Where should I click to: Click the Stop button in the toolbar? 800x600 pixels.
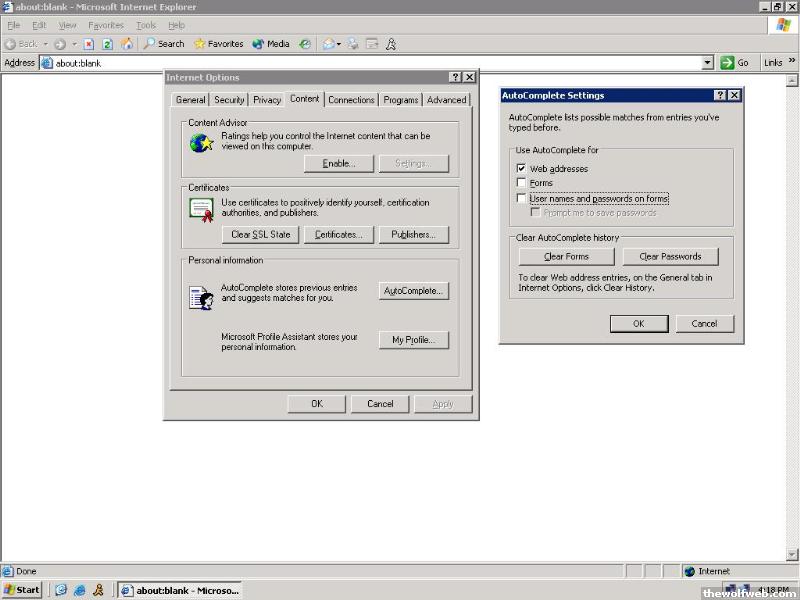[89, 44]
